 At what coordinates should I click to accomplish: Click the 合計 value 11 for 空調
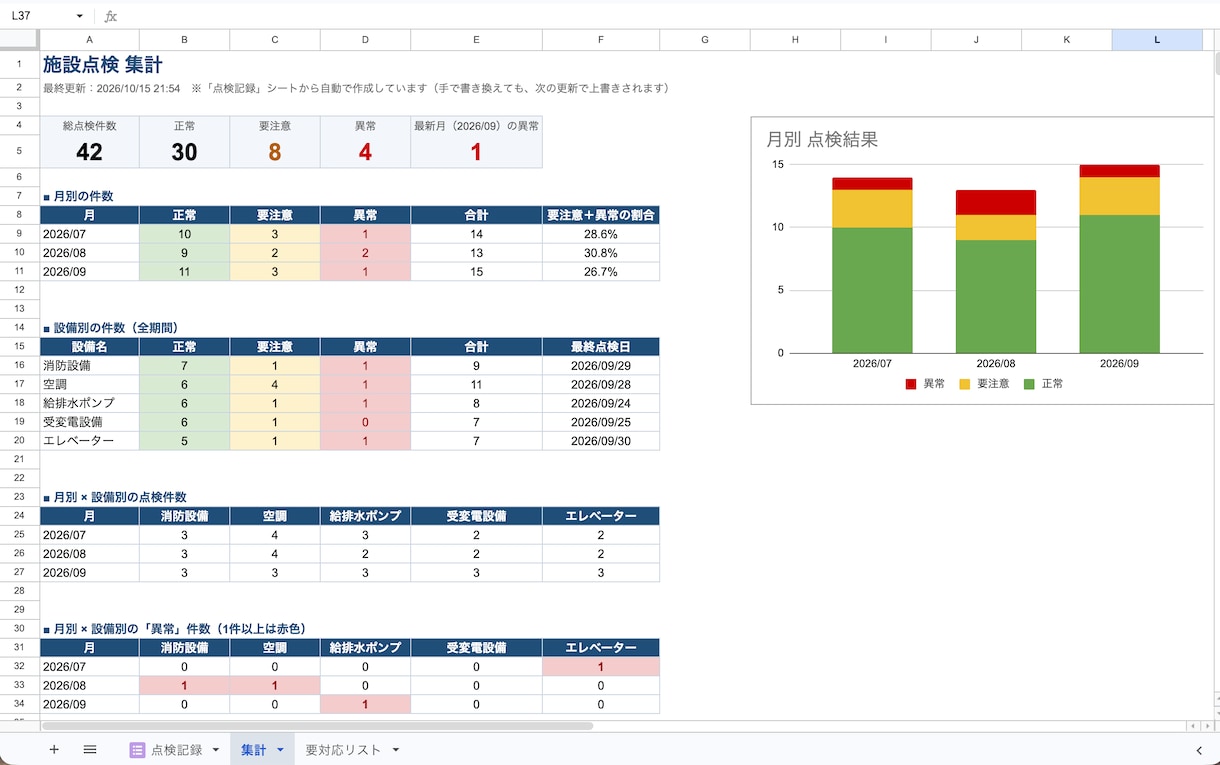click(x=476, y=385)
